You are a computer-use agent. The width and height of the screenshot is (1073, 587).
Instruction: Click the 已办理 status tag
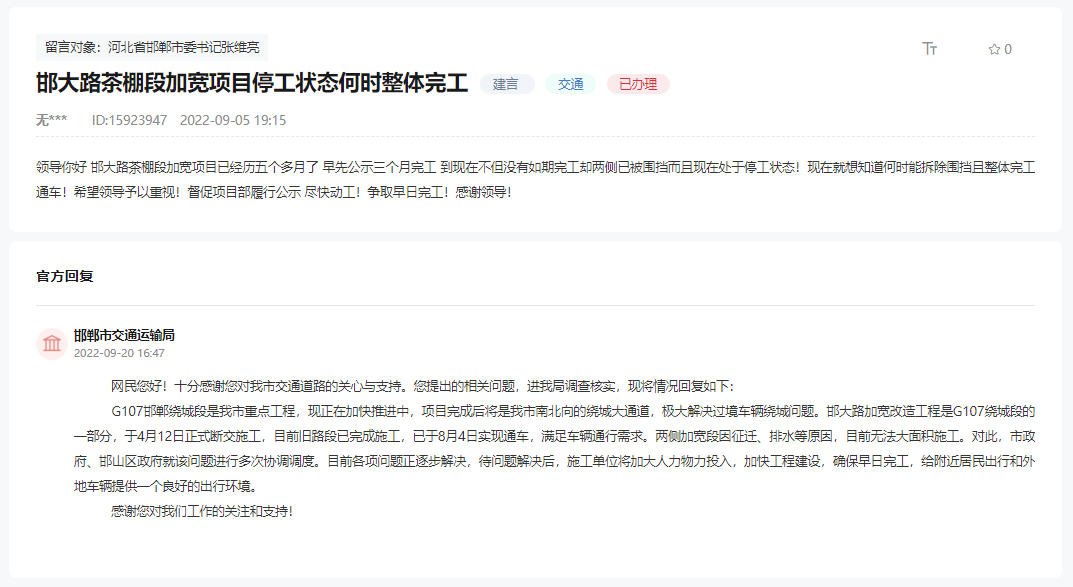tap(638, 84)
